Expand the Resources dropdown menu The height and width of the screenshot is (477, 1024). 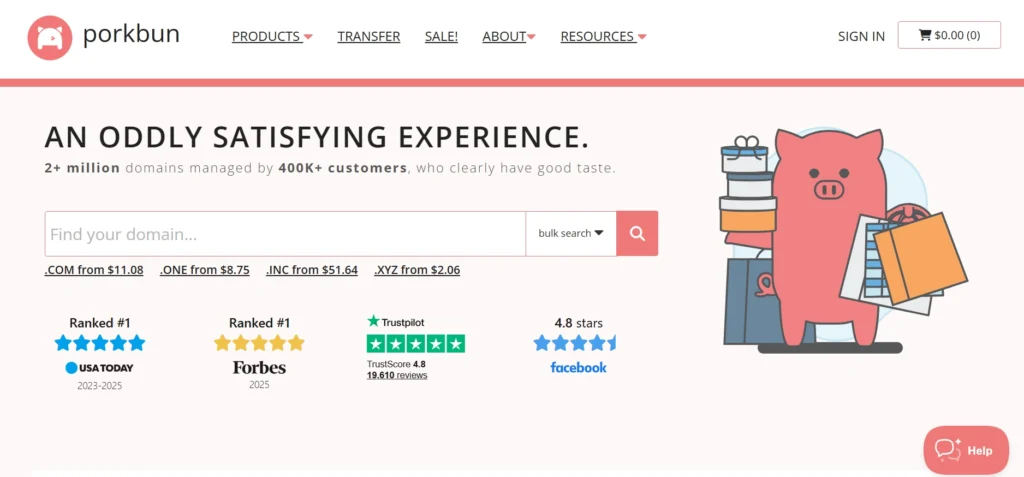pyautogui.click(x=603, y=36)
